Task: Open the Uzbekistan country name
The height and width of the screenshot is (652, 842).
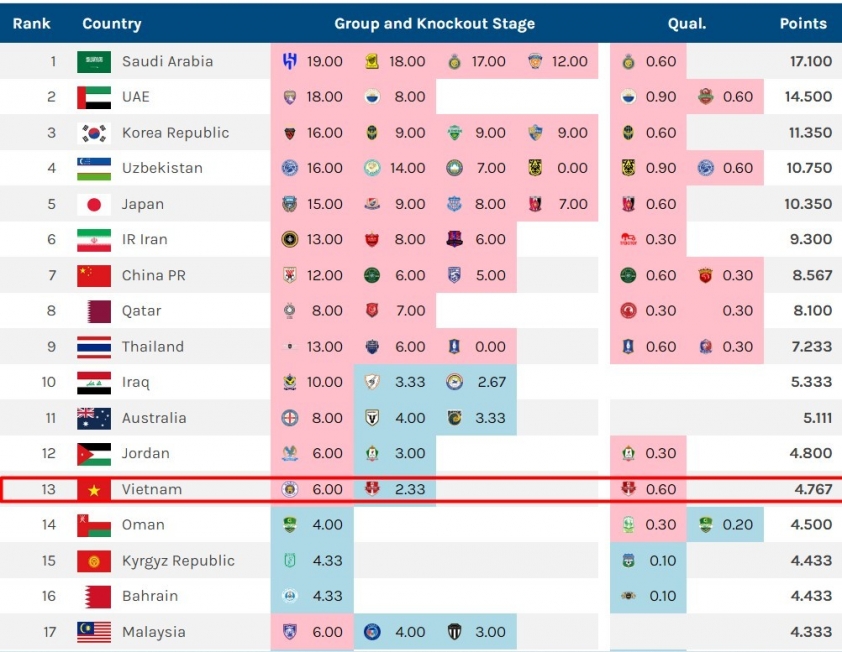Action: tap(162, 168)
